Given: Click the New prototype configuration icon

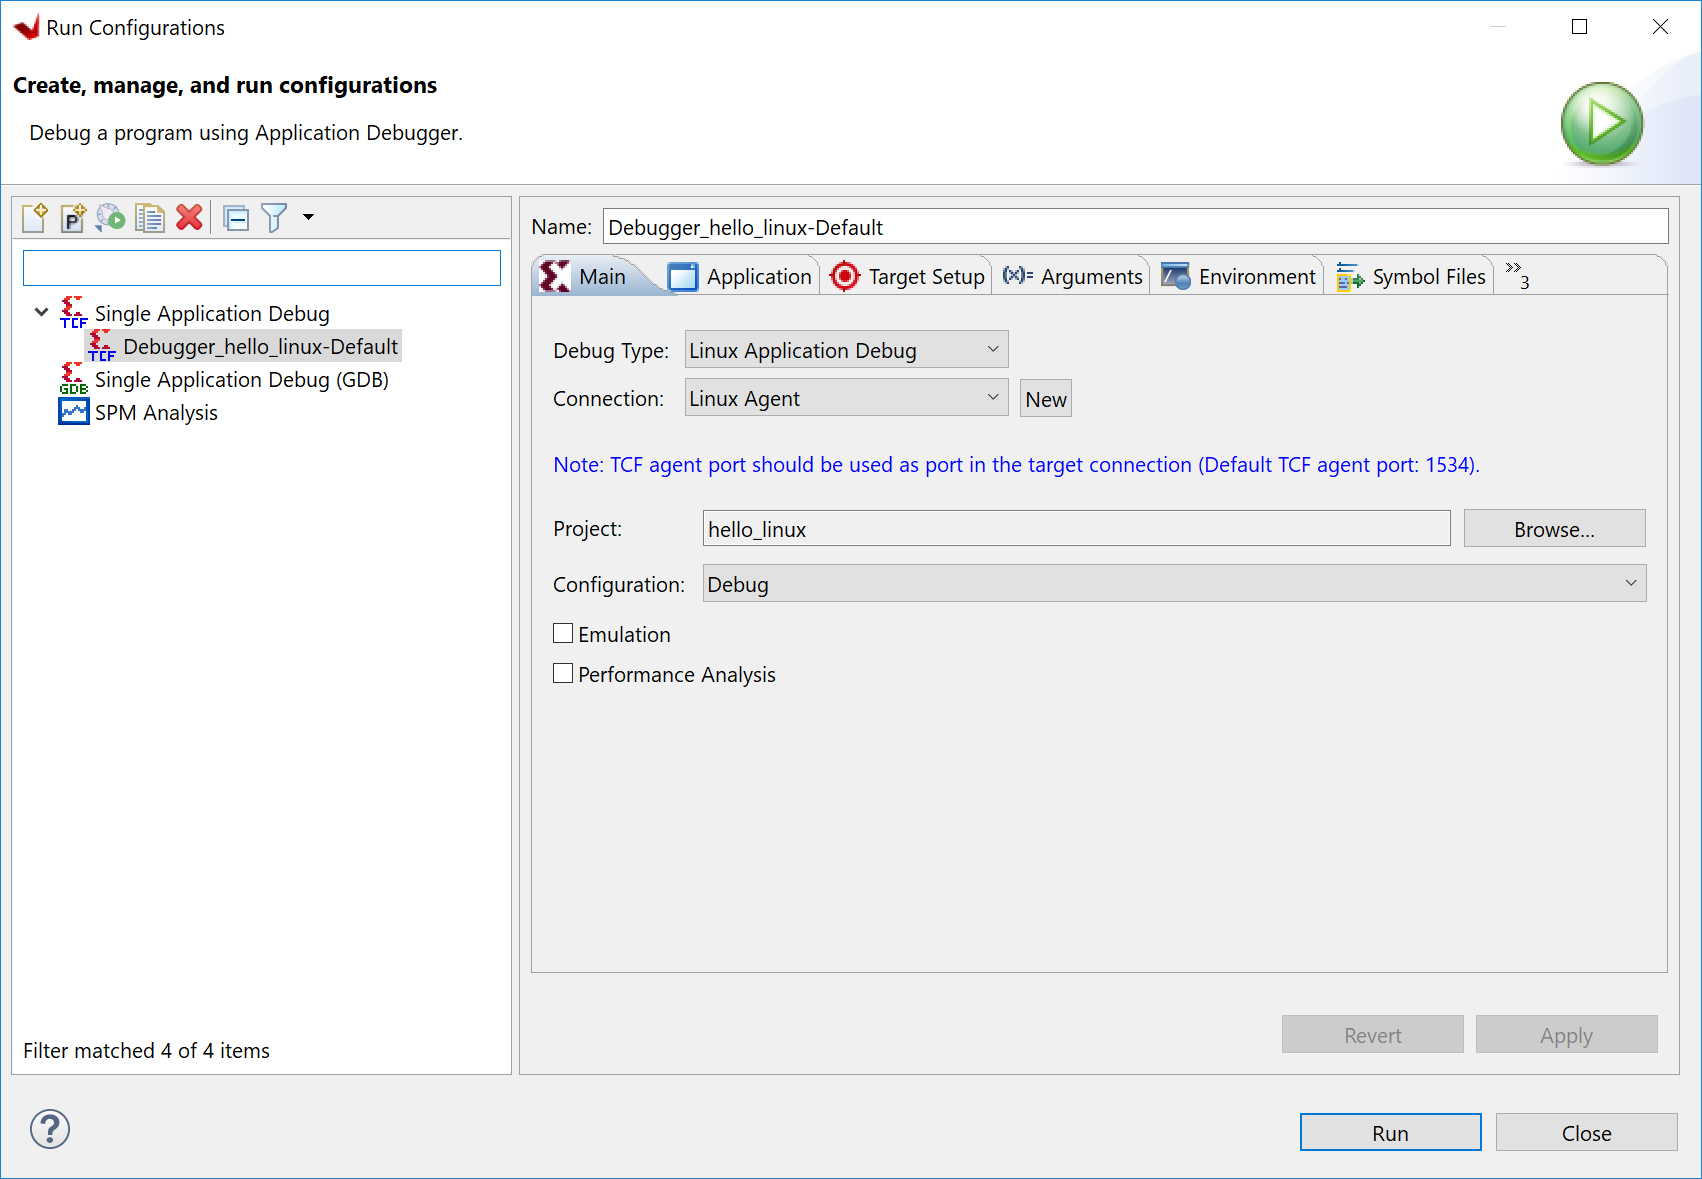Looking at the screenshot, I should coord(73,217).
